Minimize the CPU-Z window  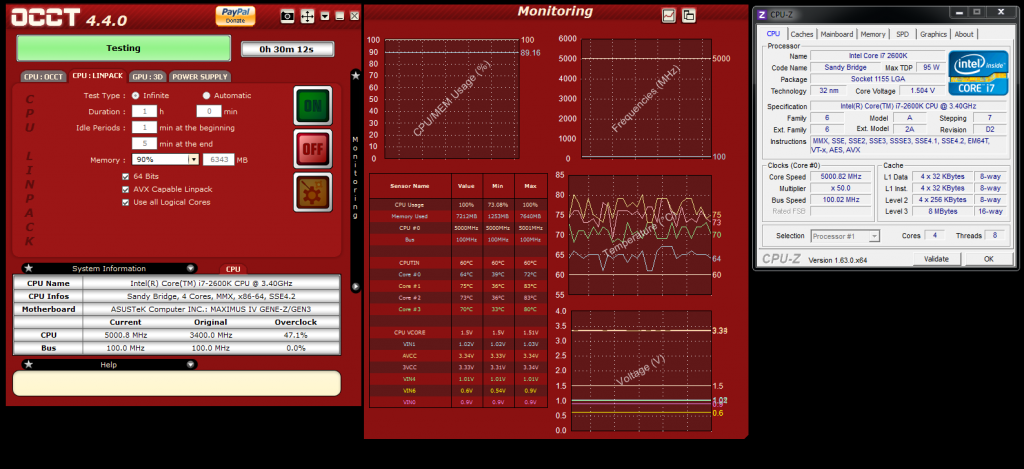point(960,12)
